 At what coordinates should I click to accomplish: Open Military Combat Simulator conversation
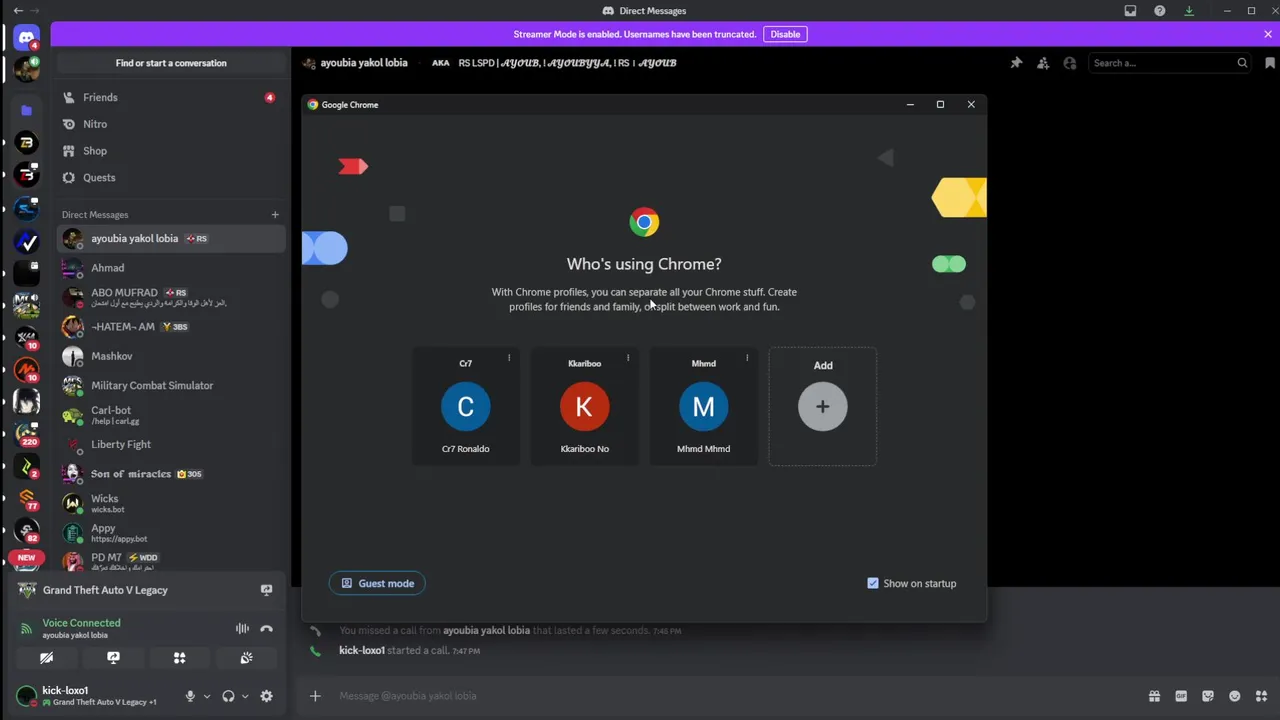point(171,385)
